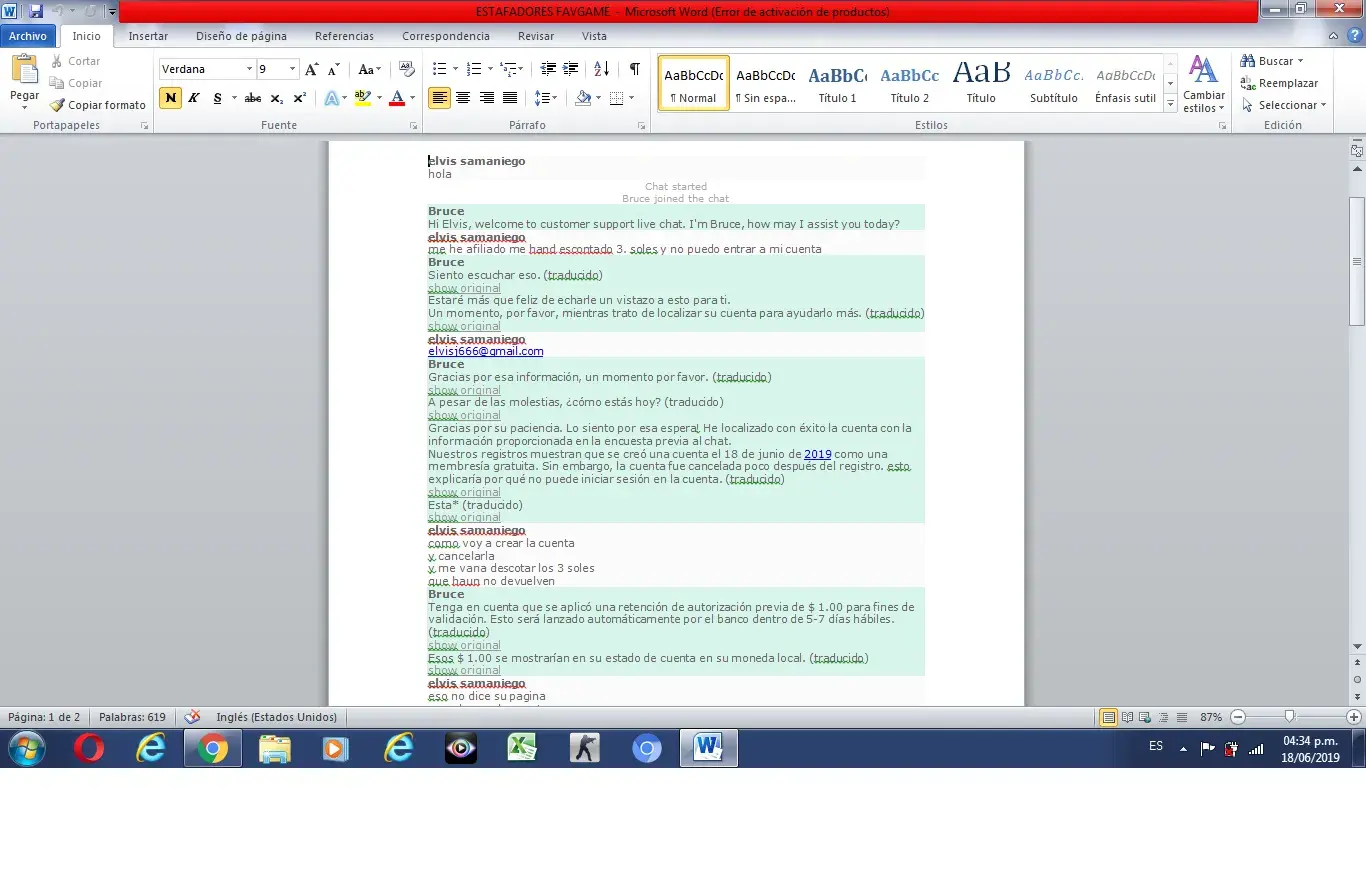Increase paragraph indent
The height and width of the screenshot is (870, 1366).
pos(571,69)
